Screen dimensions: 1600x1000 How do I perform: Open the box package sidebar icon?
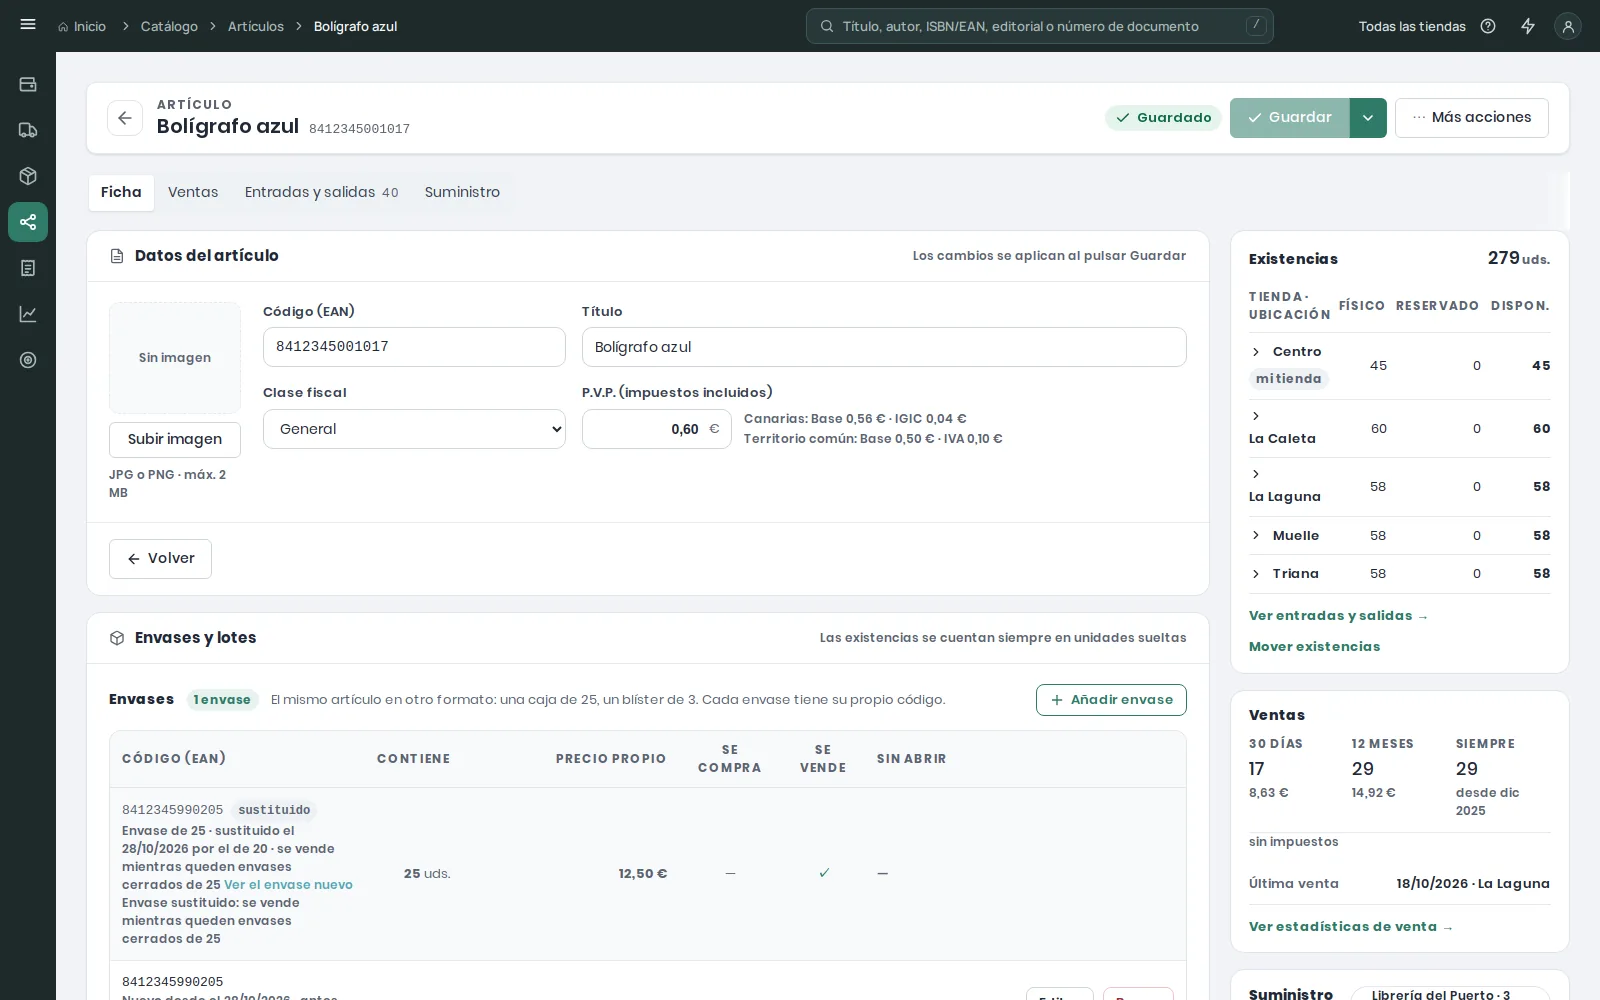coord(28,176)
